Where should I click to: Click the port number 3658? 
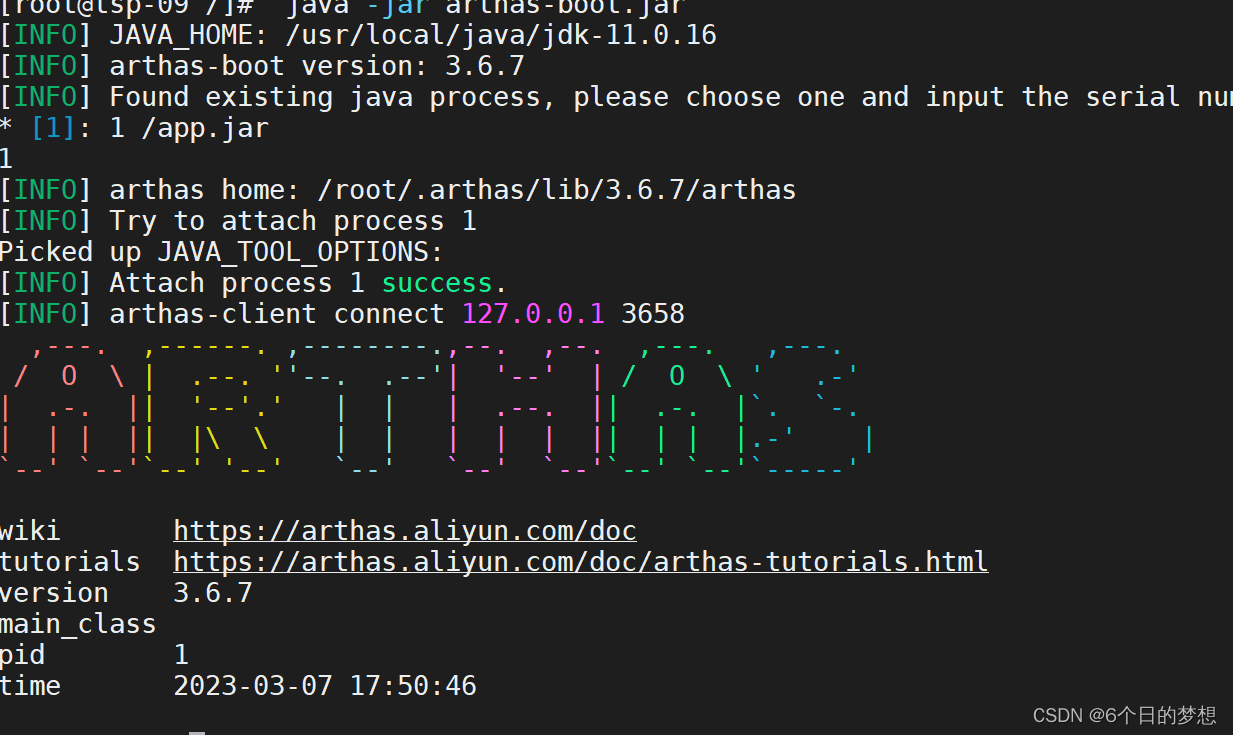[653, 315]
